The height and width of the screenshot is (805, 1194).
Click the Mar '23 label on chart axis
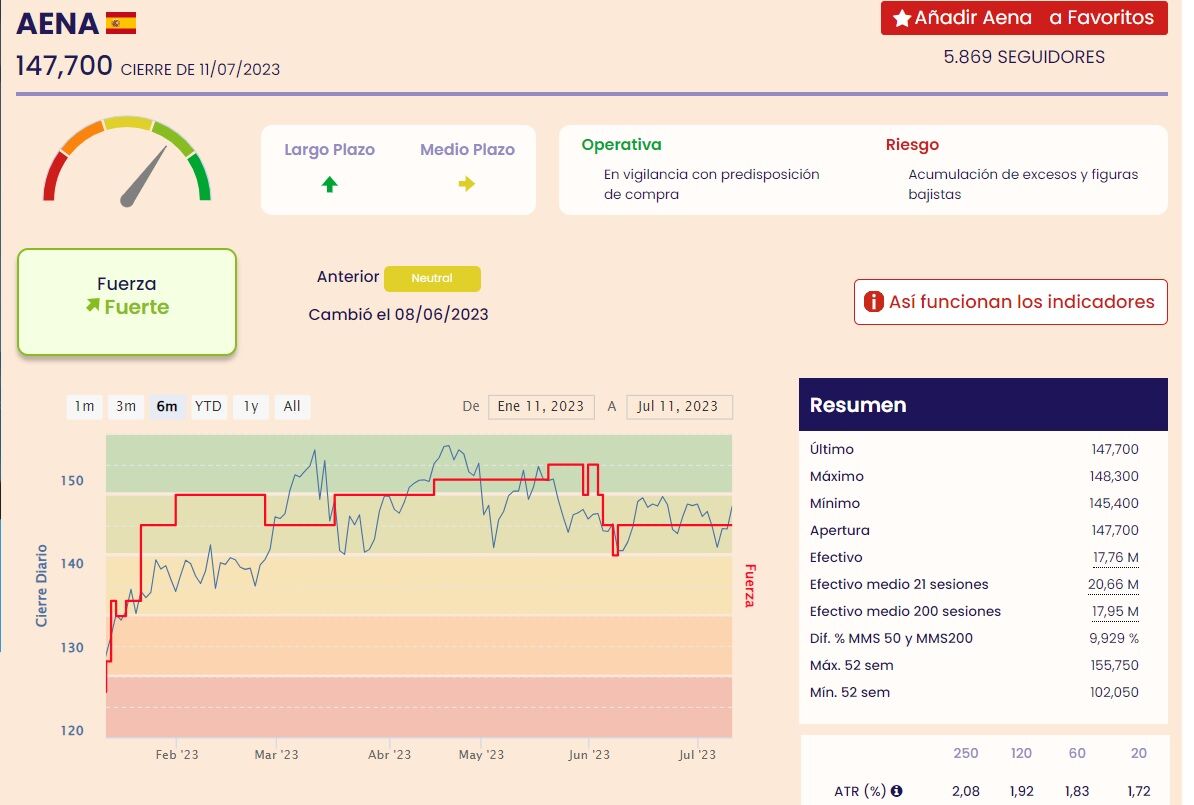276,755
